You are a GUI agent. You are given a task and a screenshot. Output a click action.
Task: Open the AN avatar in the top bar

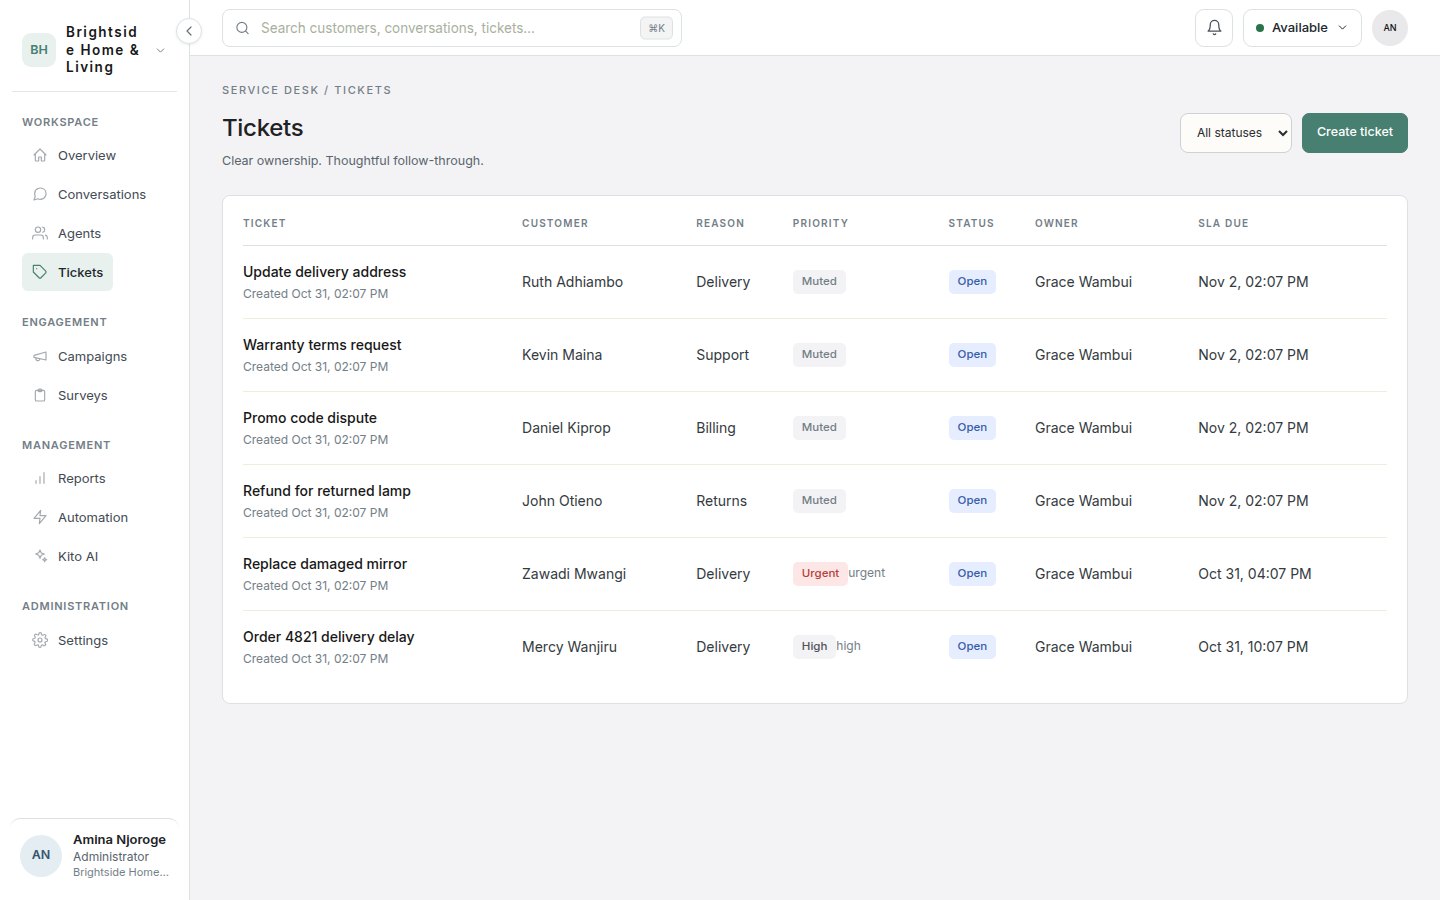[x=1390, y=28]
